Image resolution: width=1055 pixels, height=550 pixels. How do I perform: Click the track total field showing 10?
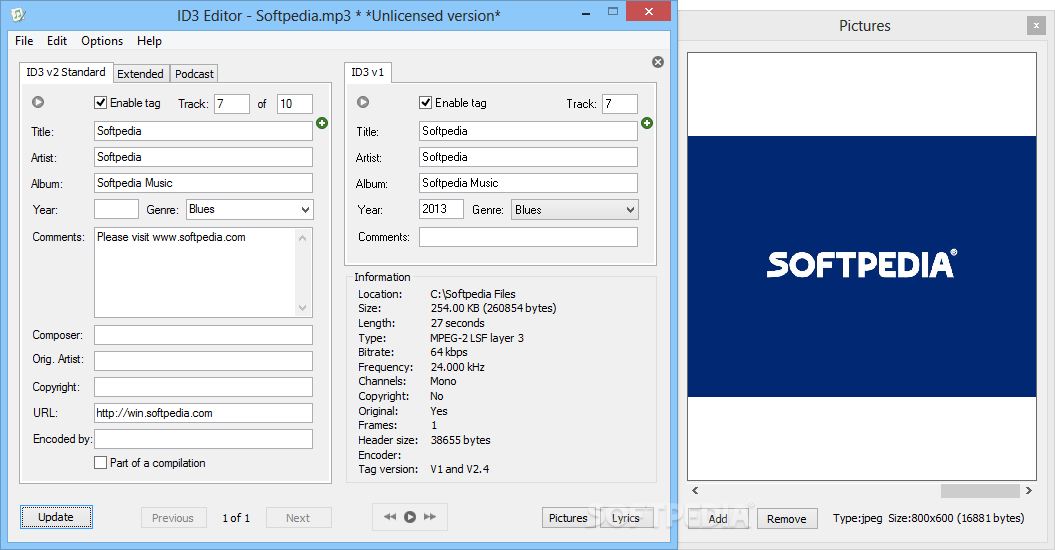coord(295,104)
